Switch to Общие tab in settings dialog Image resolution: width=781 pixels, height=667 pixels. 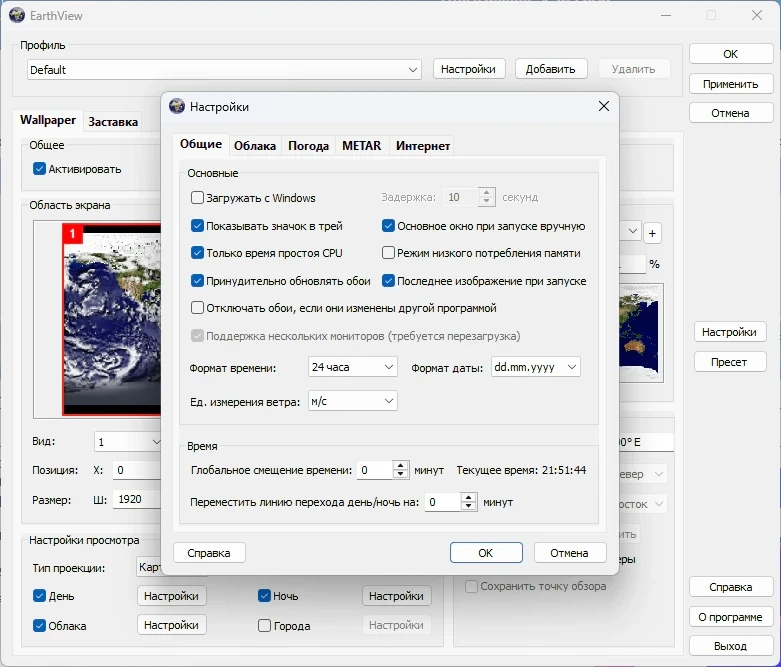[201, 144]
